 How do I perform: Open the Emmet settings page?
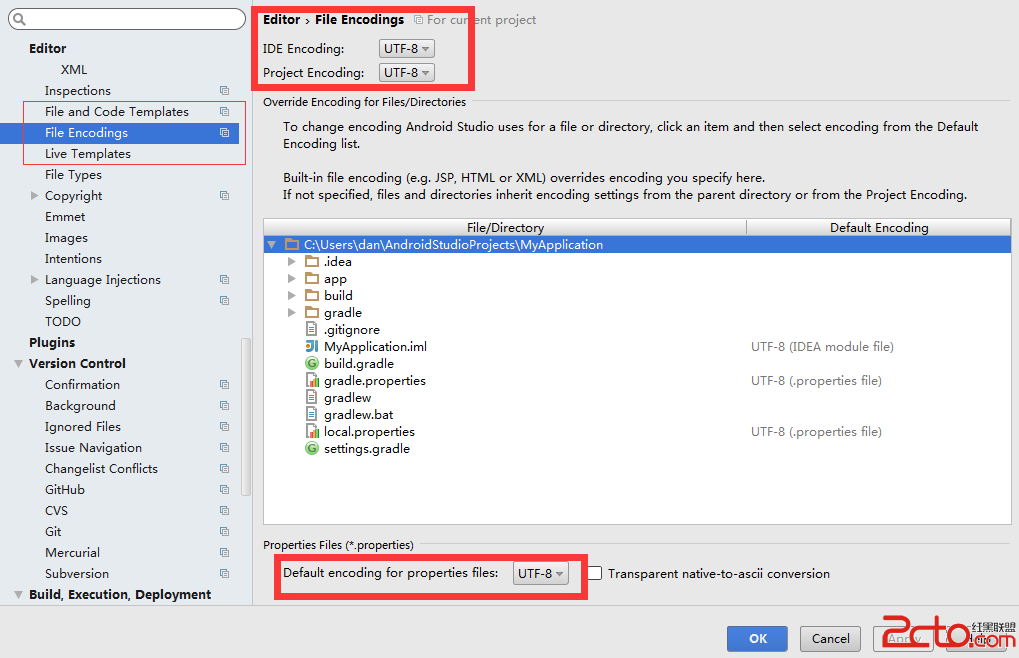pyautogui.click(x=65, y=217)
